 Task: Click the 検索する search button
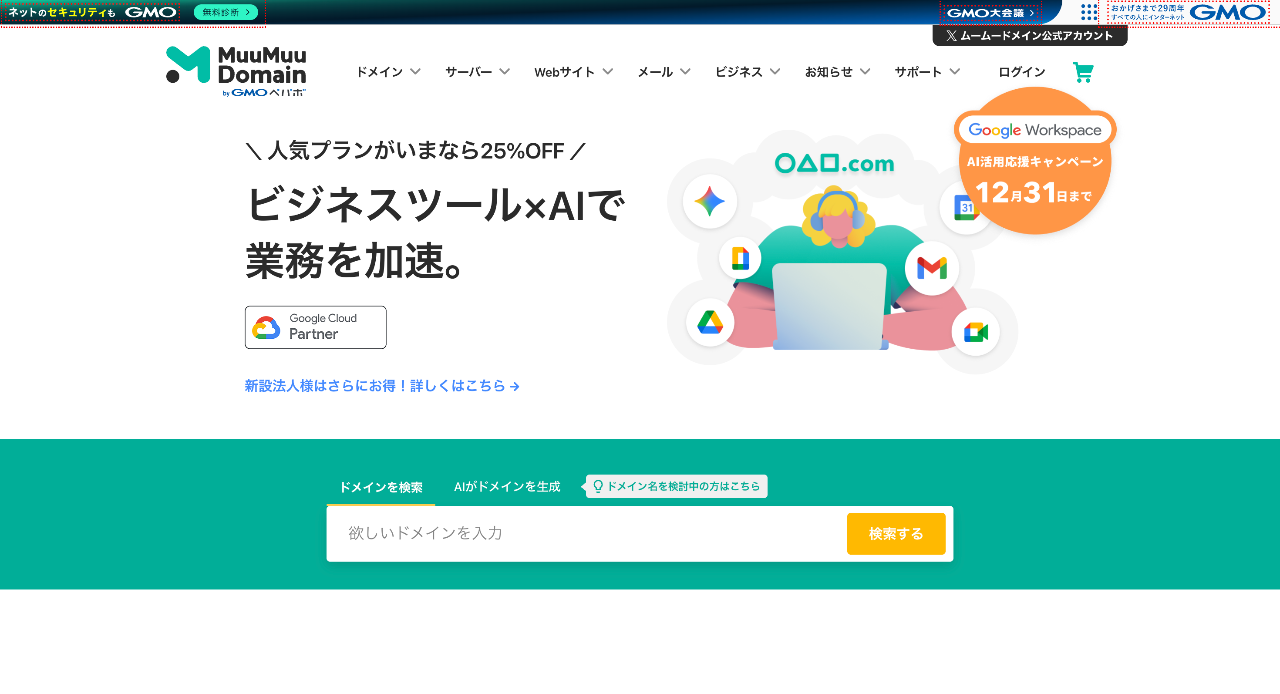click(x=895, y=533)
